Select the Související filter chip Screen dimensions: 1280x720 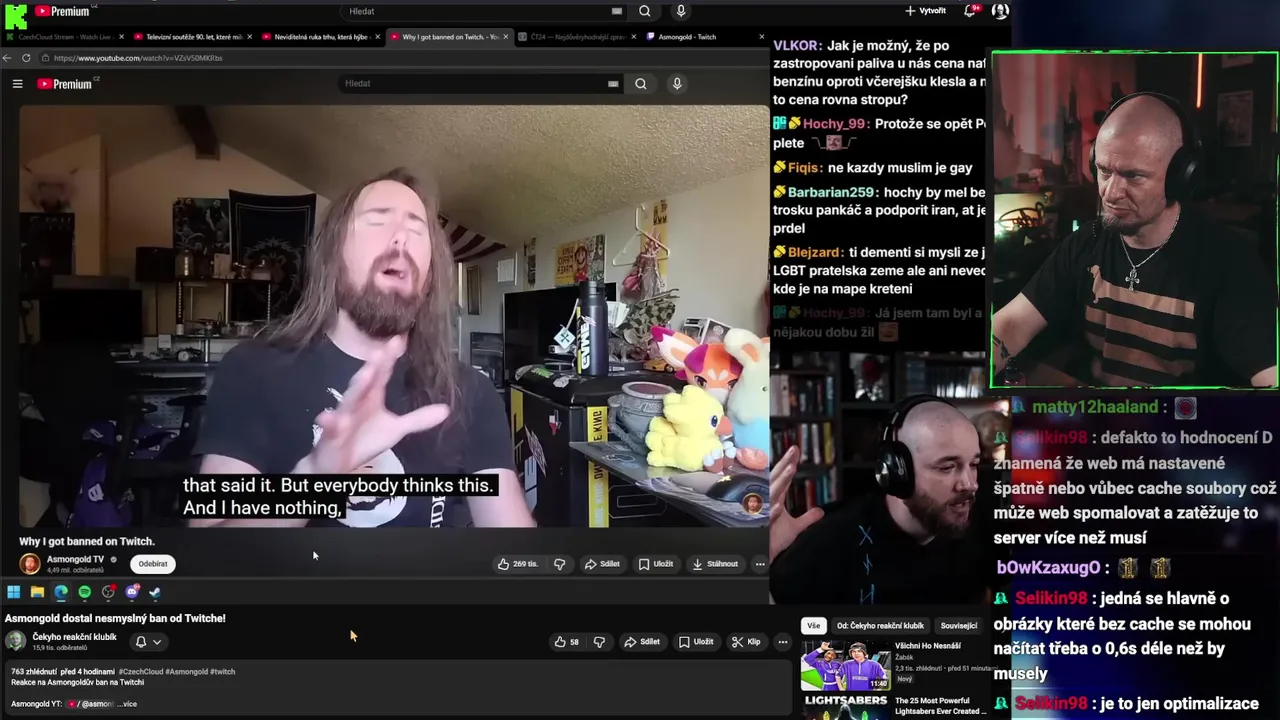point(958,626)
